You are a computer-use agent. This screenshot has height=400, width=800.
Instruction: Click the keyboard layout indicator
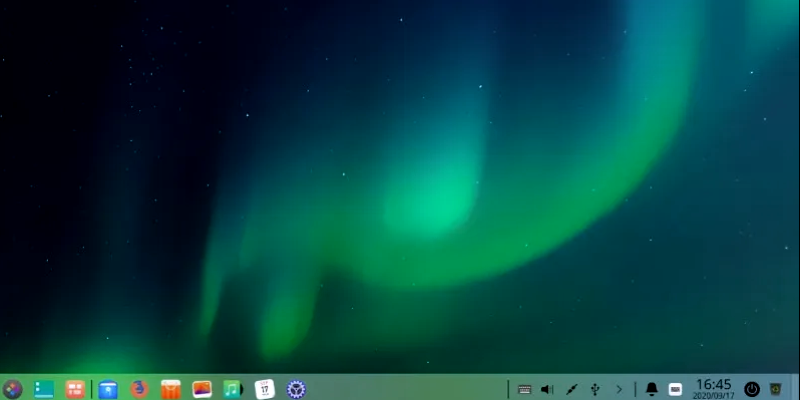click(676, 389)
